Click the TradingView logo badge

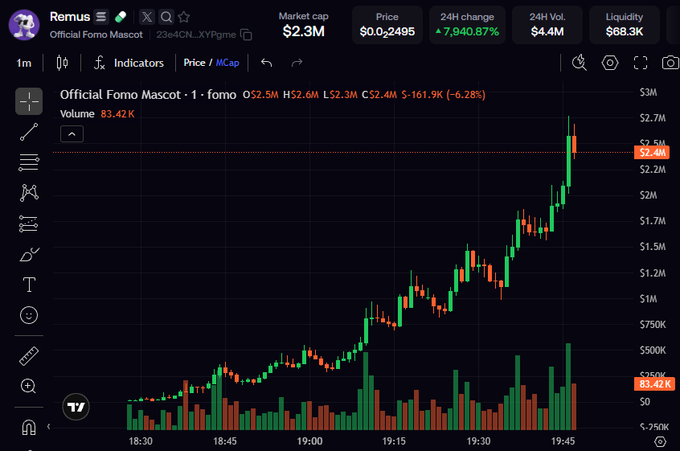click(x=76, y=407)
